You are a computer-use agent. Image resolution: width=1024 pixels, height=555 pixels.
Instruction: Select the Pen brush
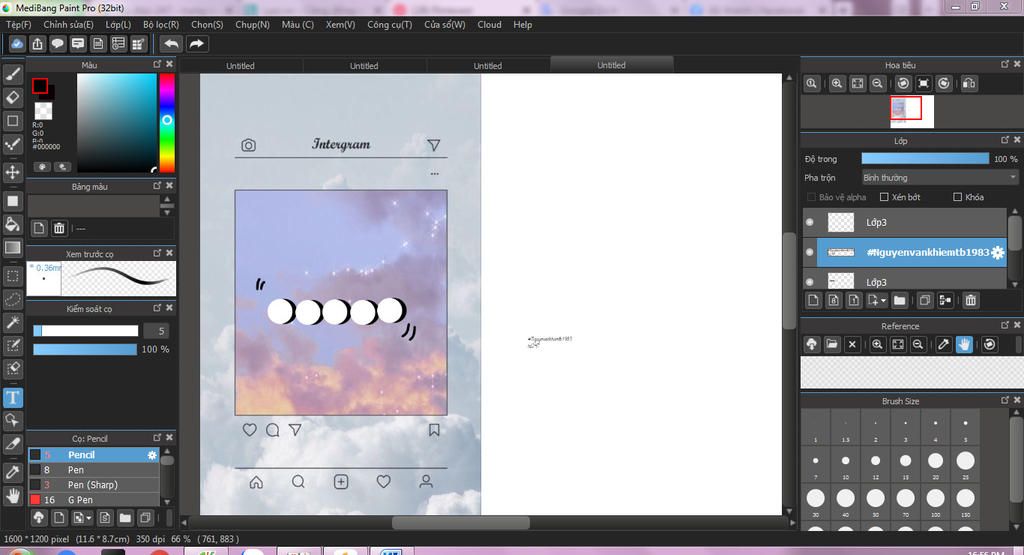[x=93, y=469]
